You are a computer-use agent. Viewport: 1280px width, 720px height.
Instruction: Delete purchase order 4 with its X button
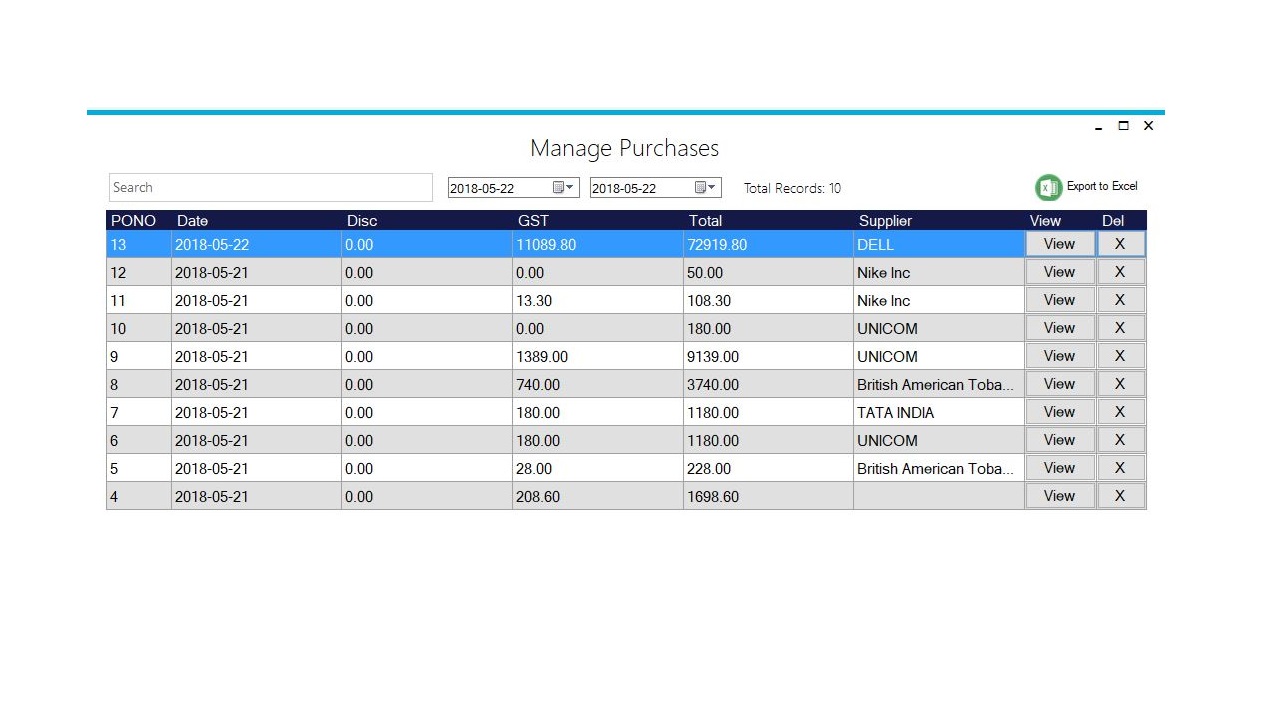tap(1120, 495)
